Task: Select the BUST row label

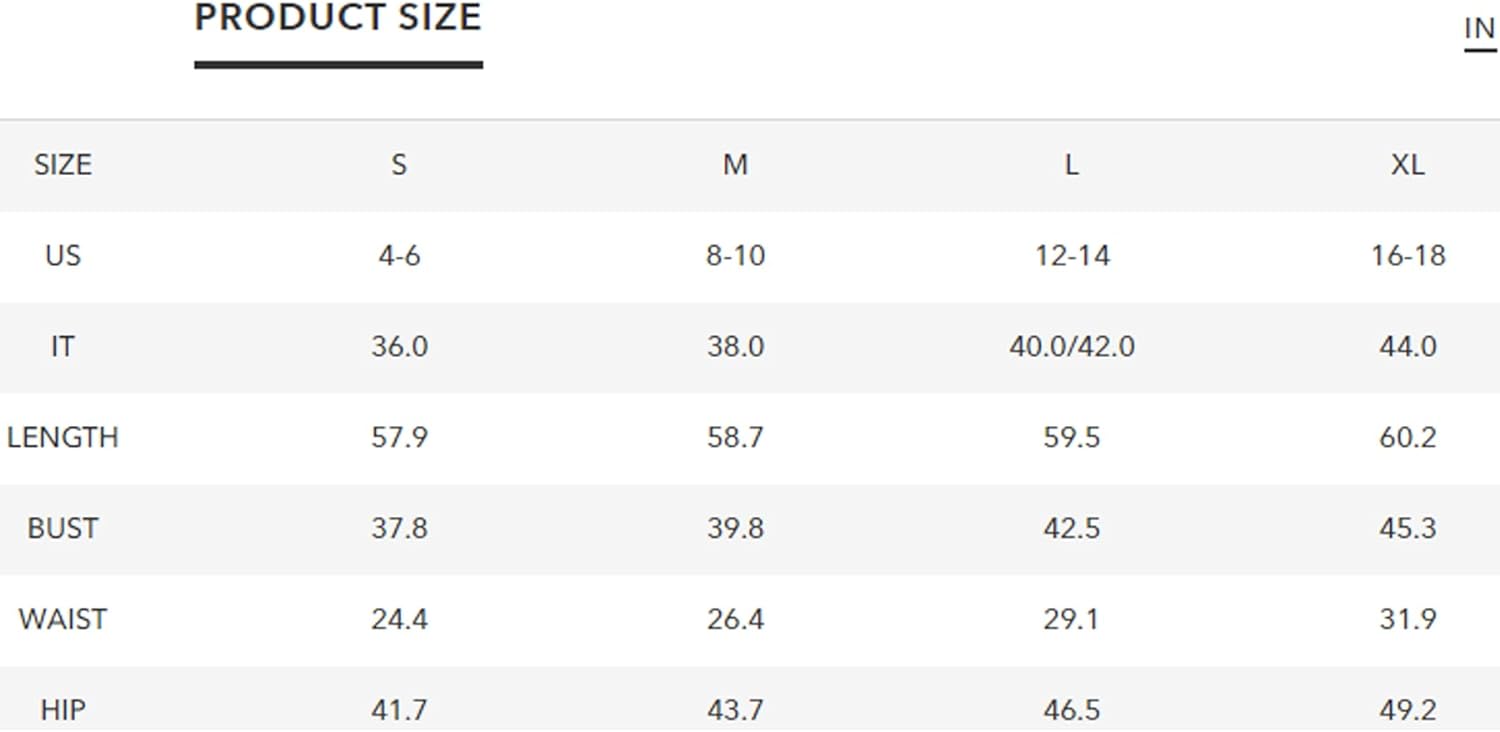Action: [62, 528]
